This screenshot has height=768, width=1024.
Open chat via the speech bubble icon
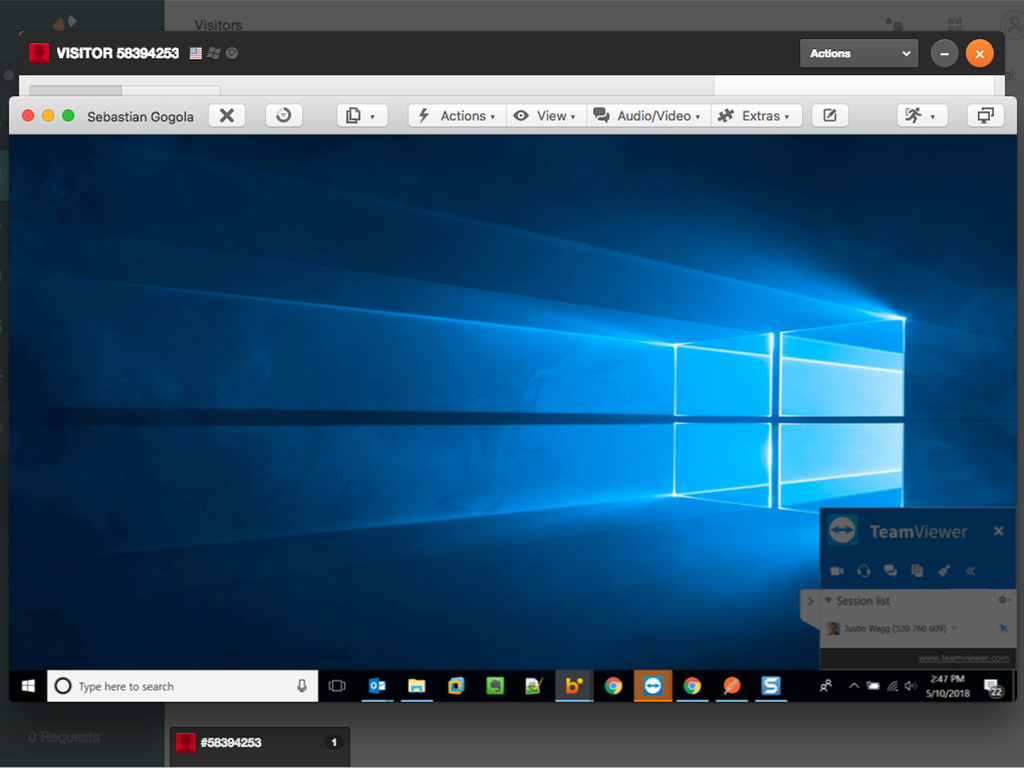[x=891, y=570]
